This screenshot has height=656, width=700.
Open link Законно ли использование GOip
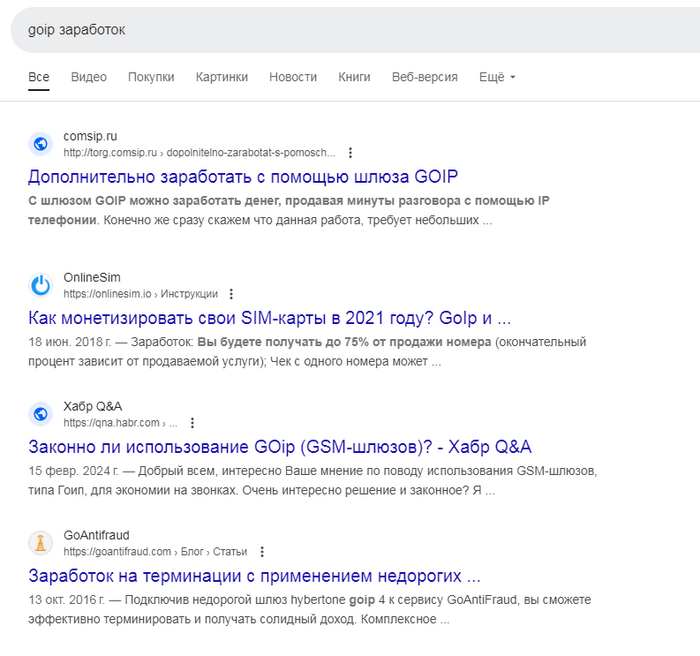(x=280, y=447)
